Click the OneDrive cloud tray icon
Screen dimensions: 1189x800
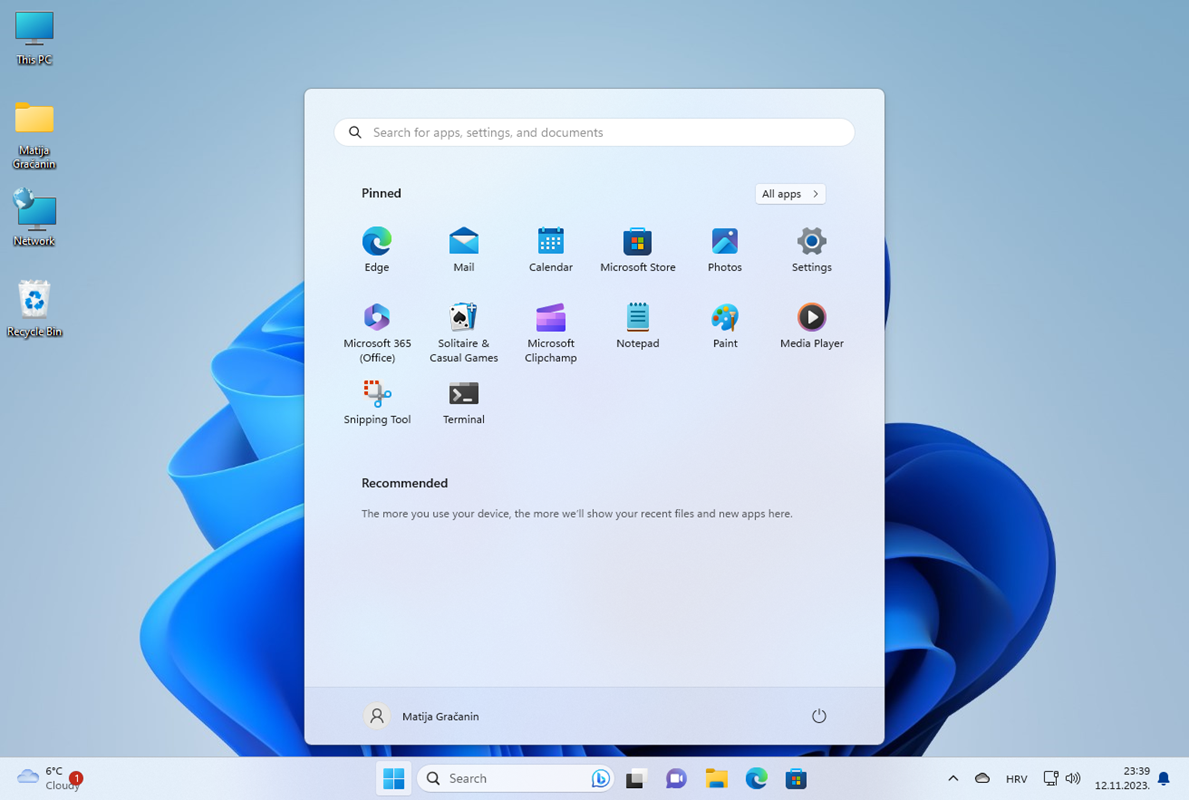click(982, 778)
